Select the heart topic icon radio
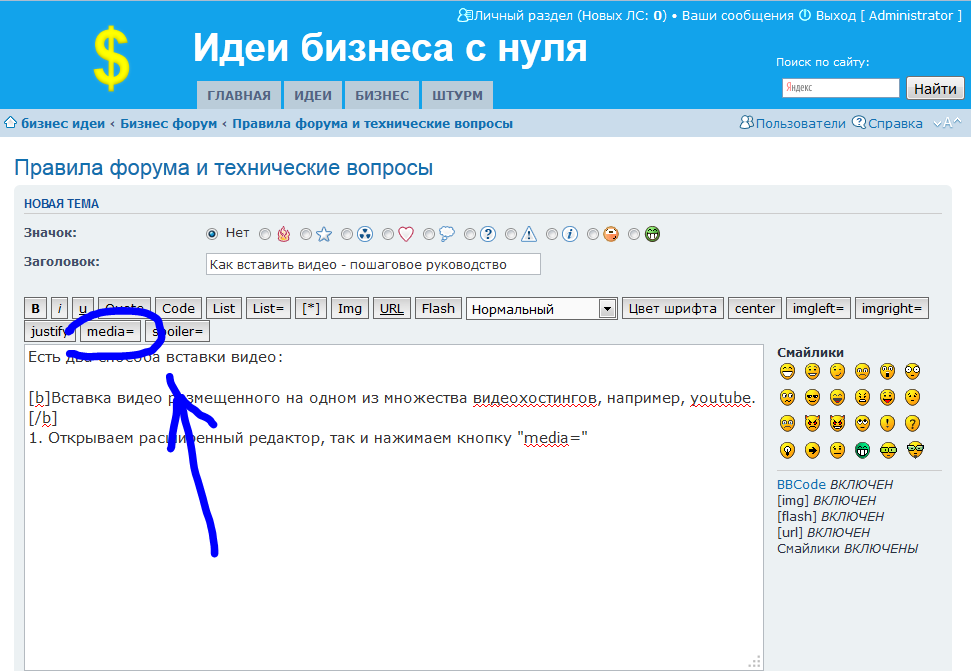Screen dimensions: 971x671 (388, 235)
